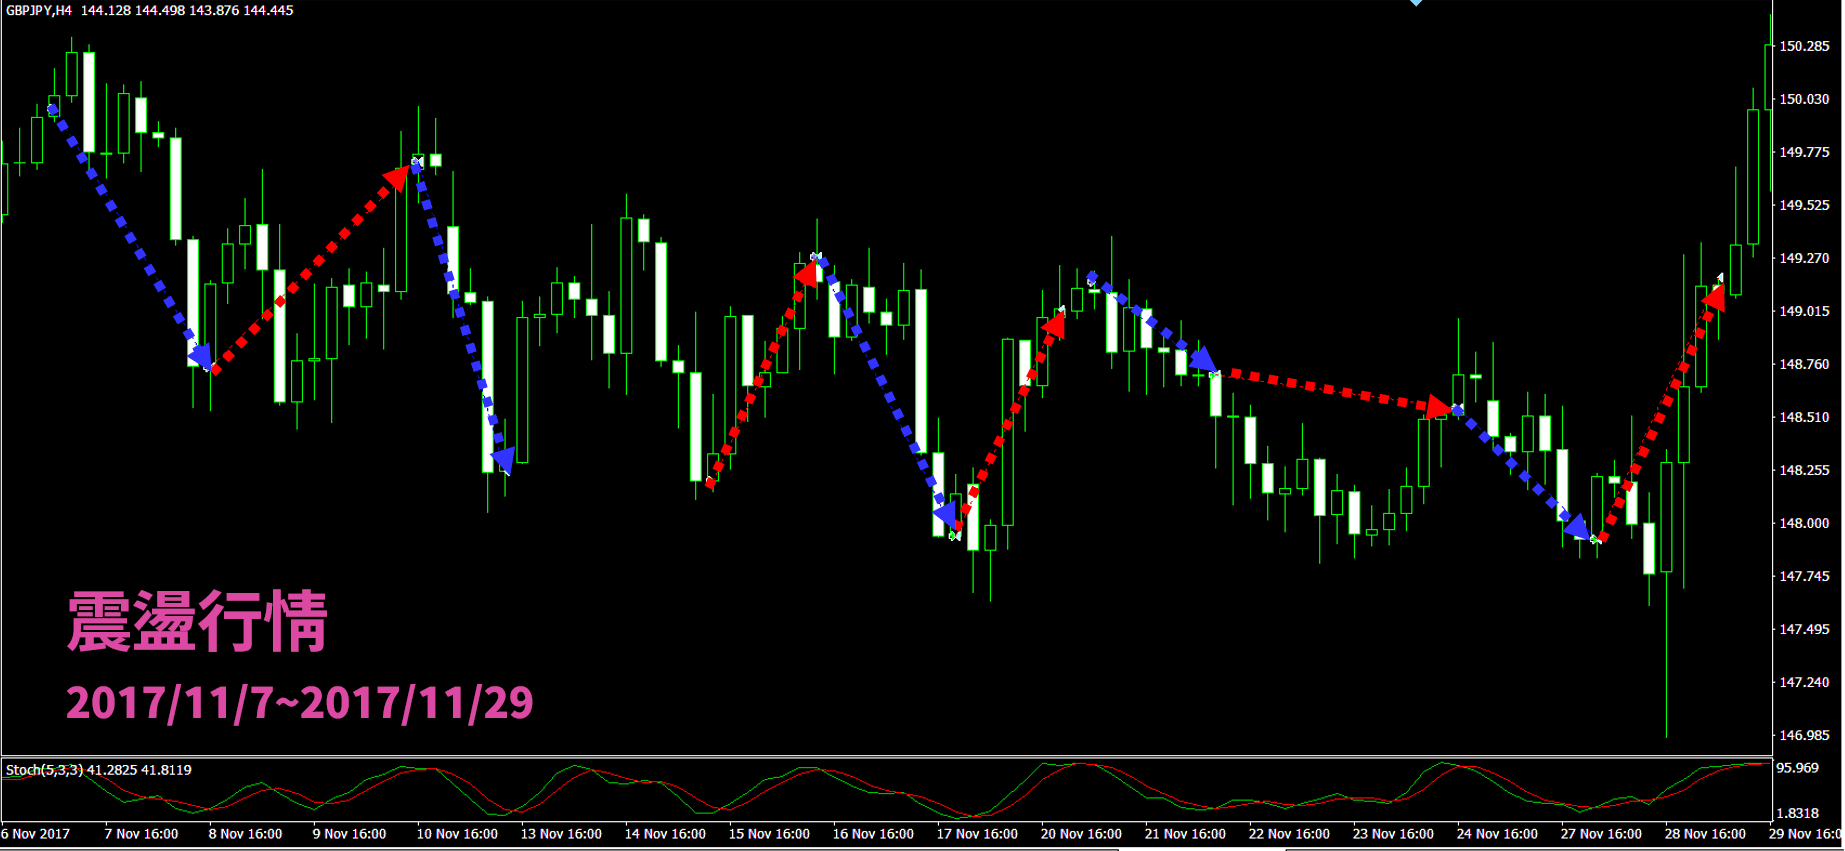The height and width of the screenshot is (851, 1845).
Task: Click the 150.285 price axis label
Action: (1804, 46)
